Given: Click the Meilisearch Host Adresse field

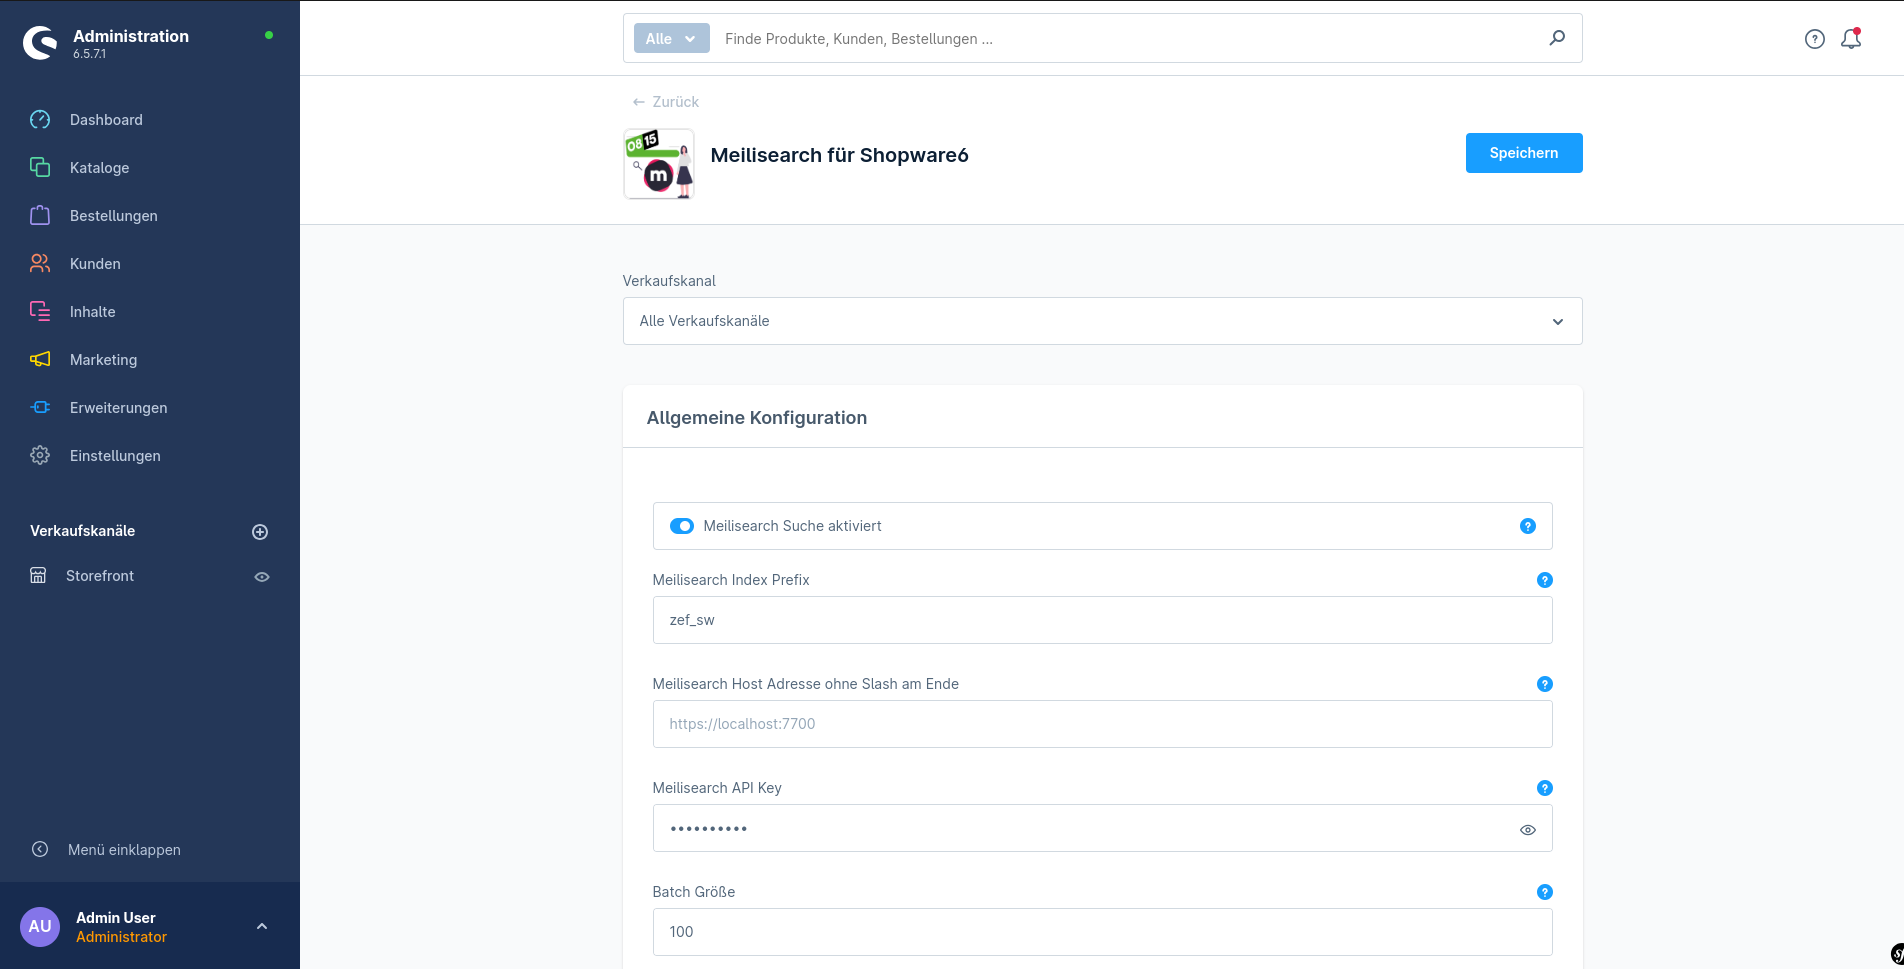Looking at the screenshot, I should point(1102,724).
